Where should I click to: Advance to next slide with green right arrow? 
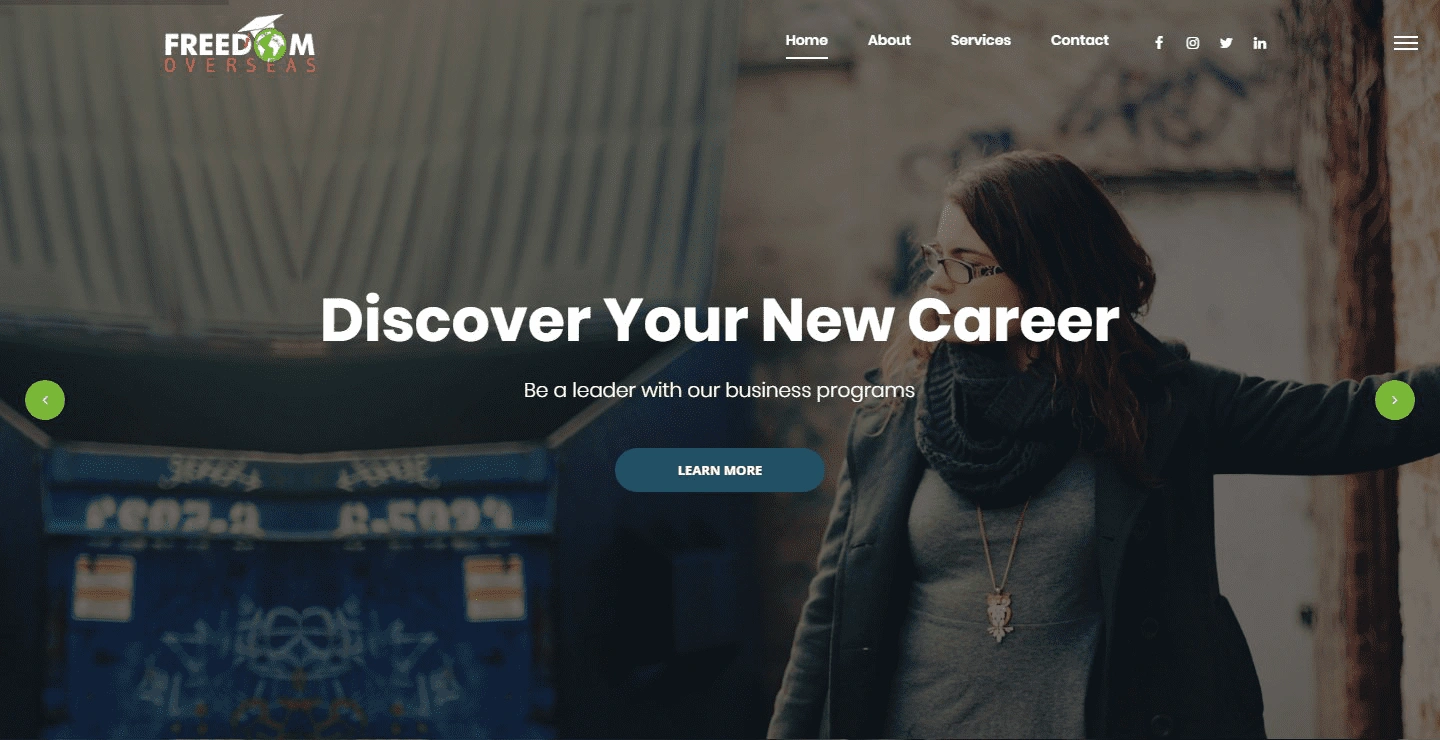[1395, 400]
